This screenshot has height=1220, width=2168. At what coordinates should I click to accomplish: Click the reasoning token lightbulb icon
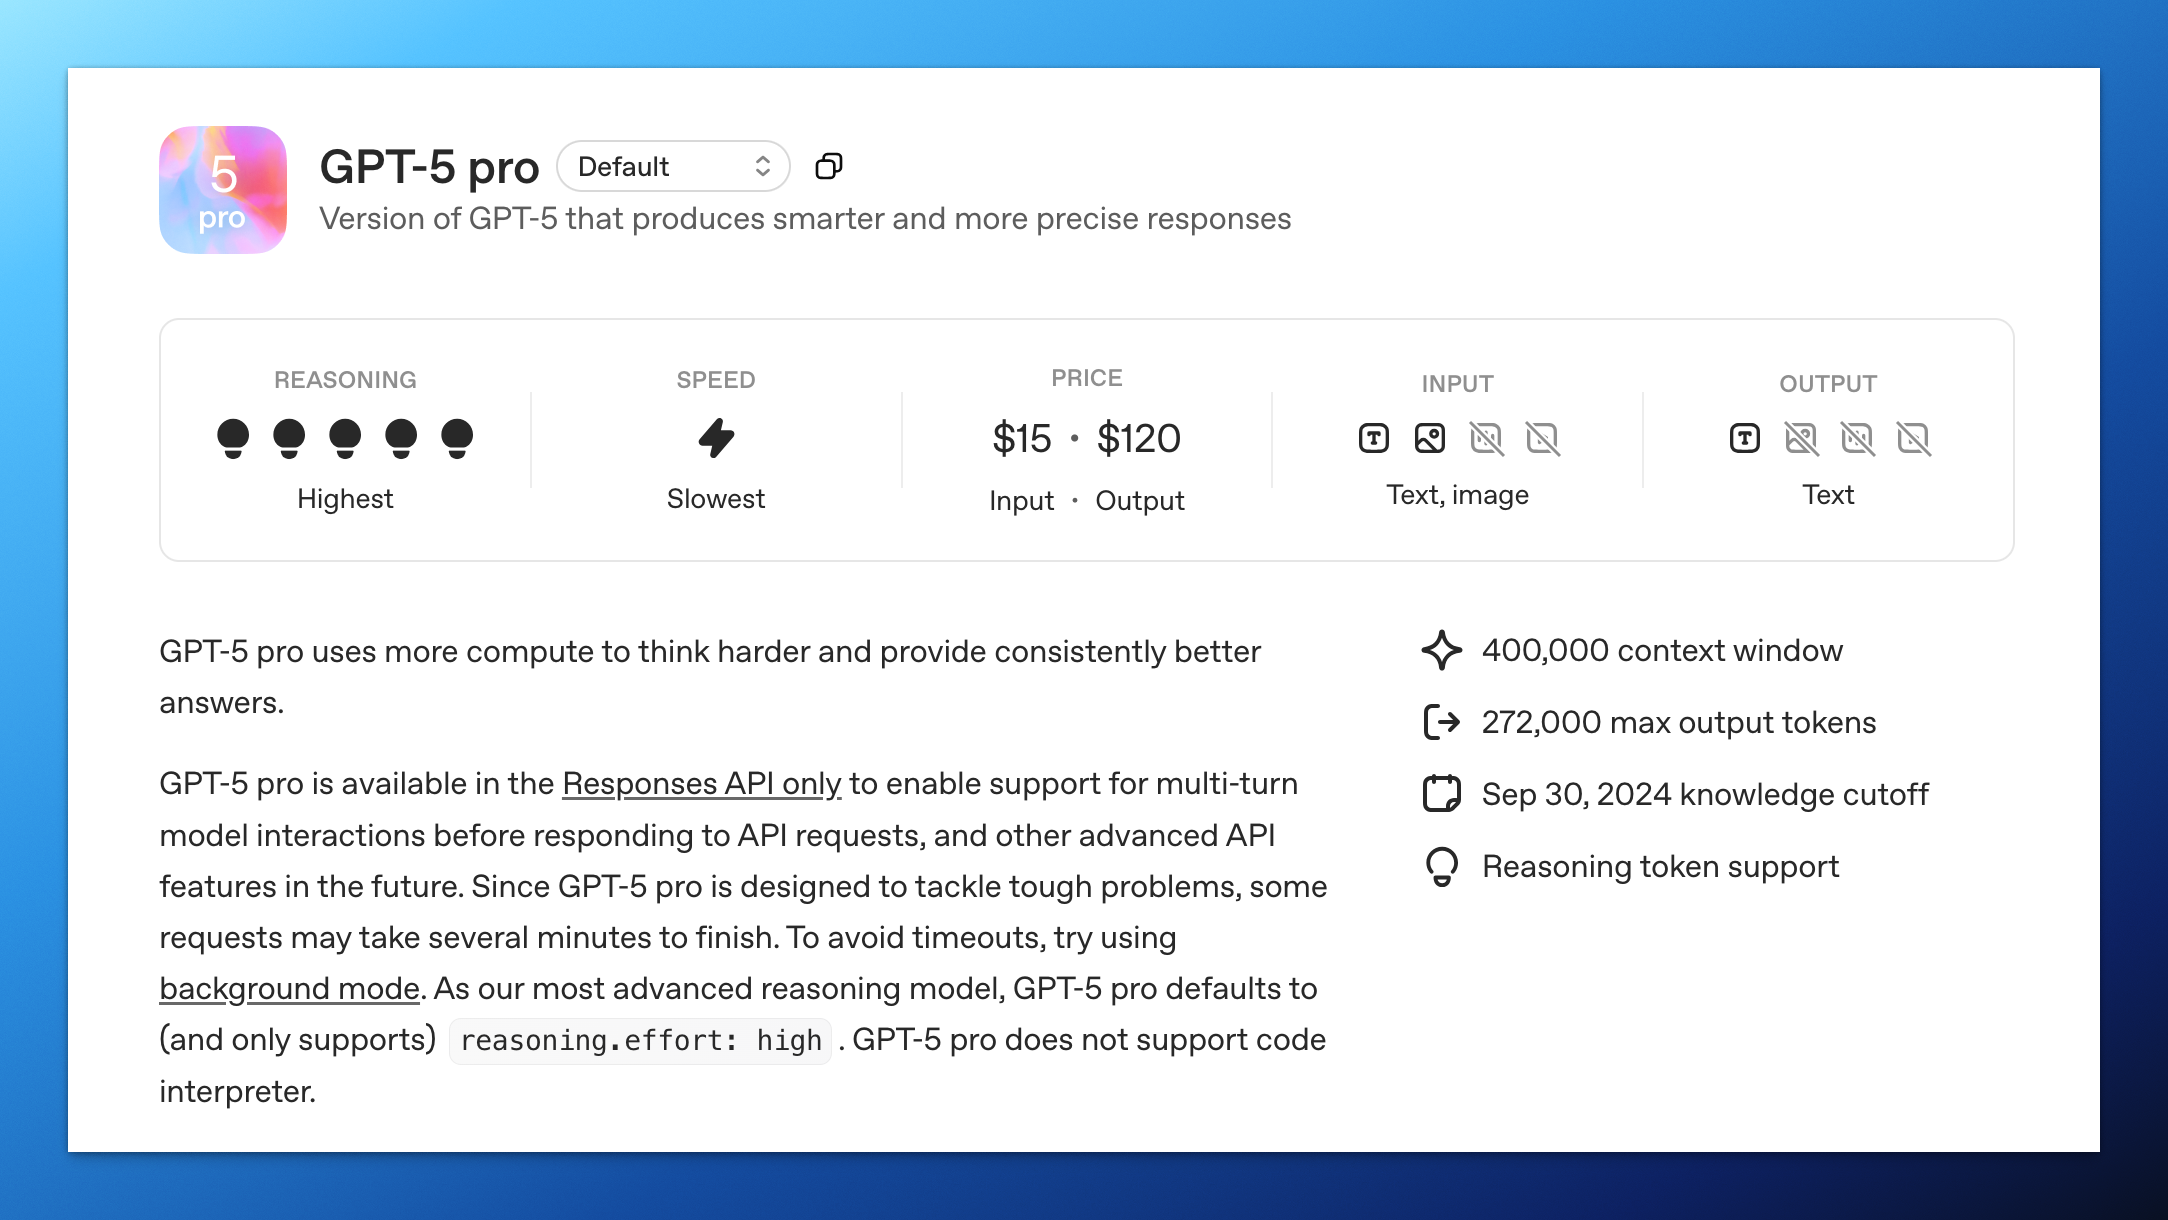(1441, 866)
